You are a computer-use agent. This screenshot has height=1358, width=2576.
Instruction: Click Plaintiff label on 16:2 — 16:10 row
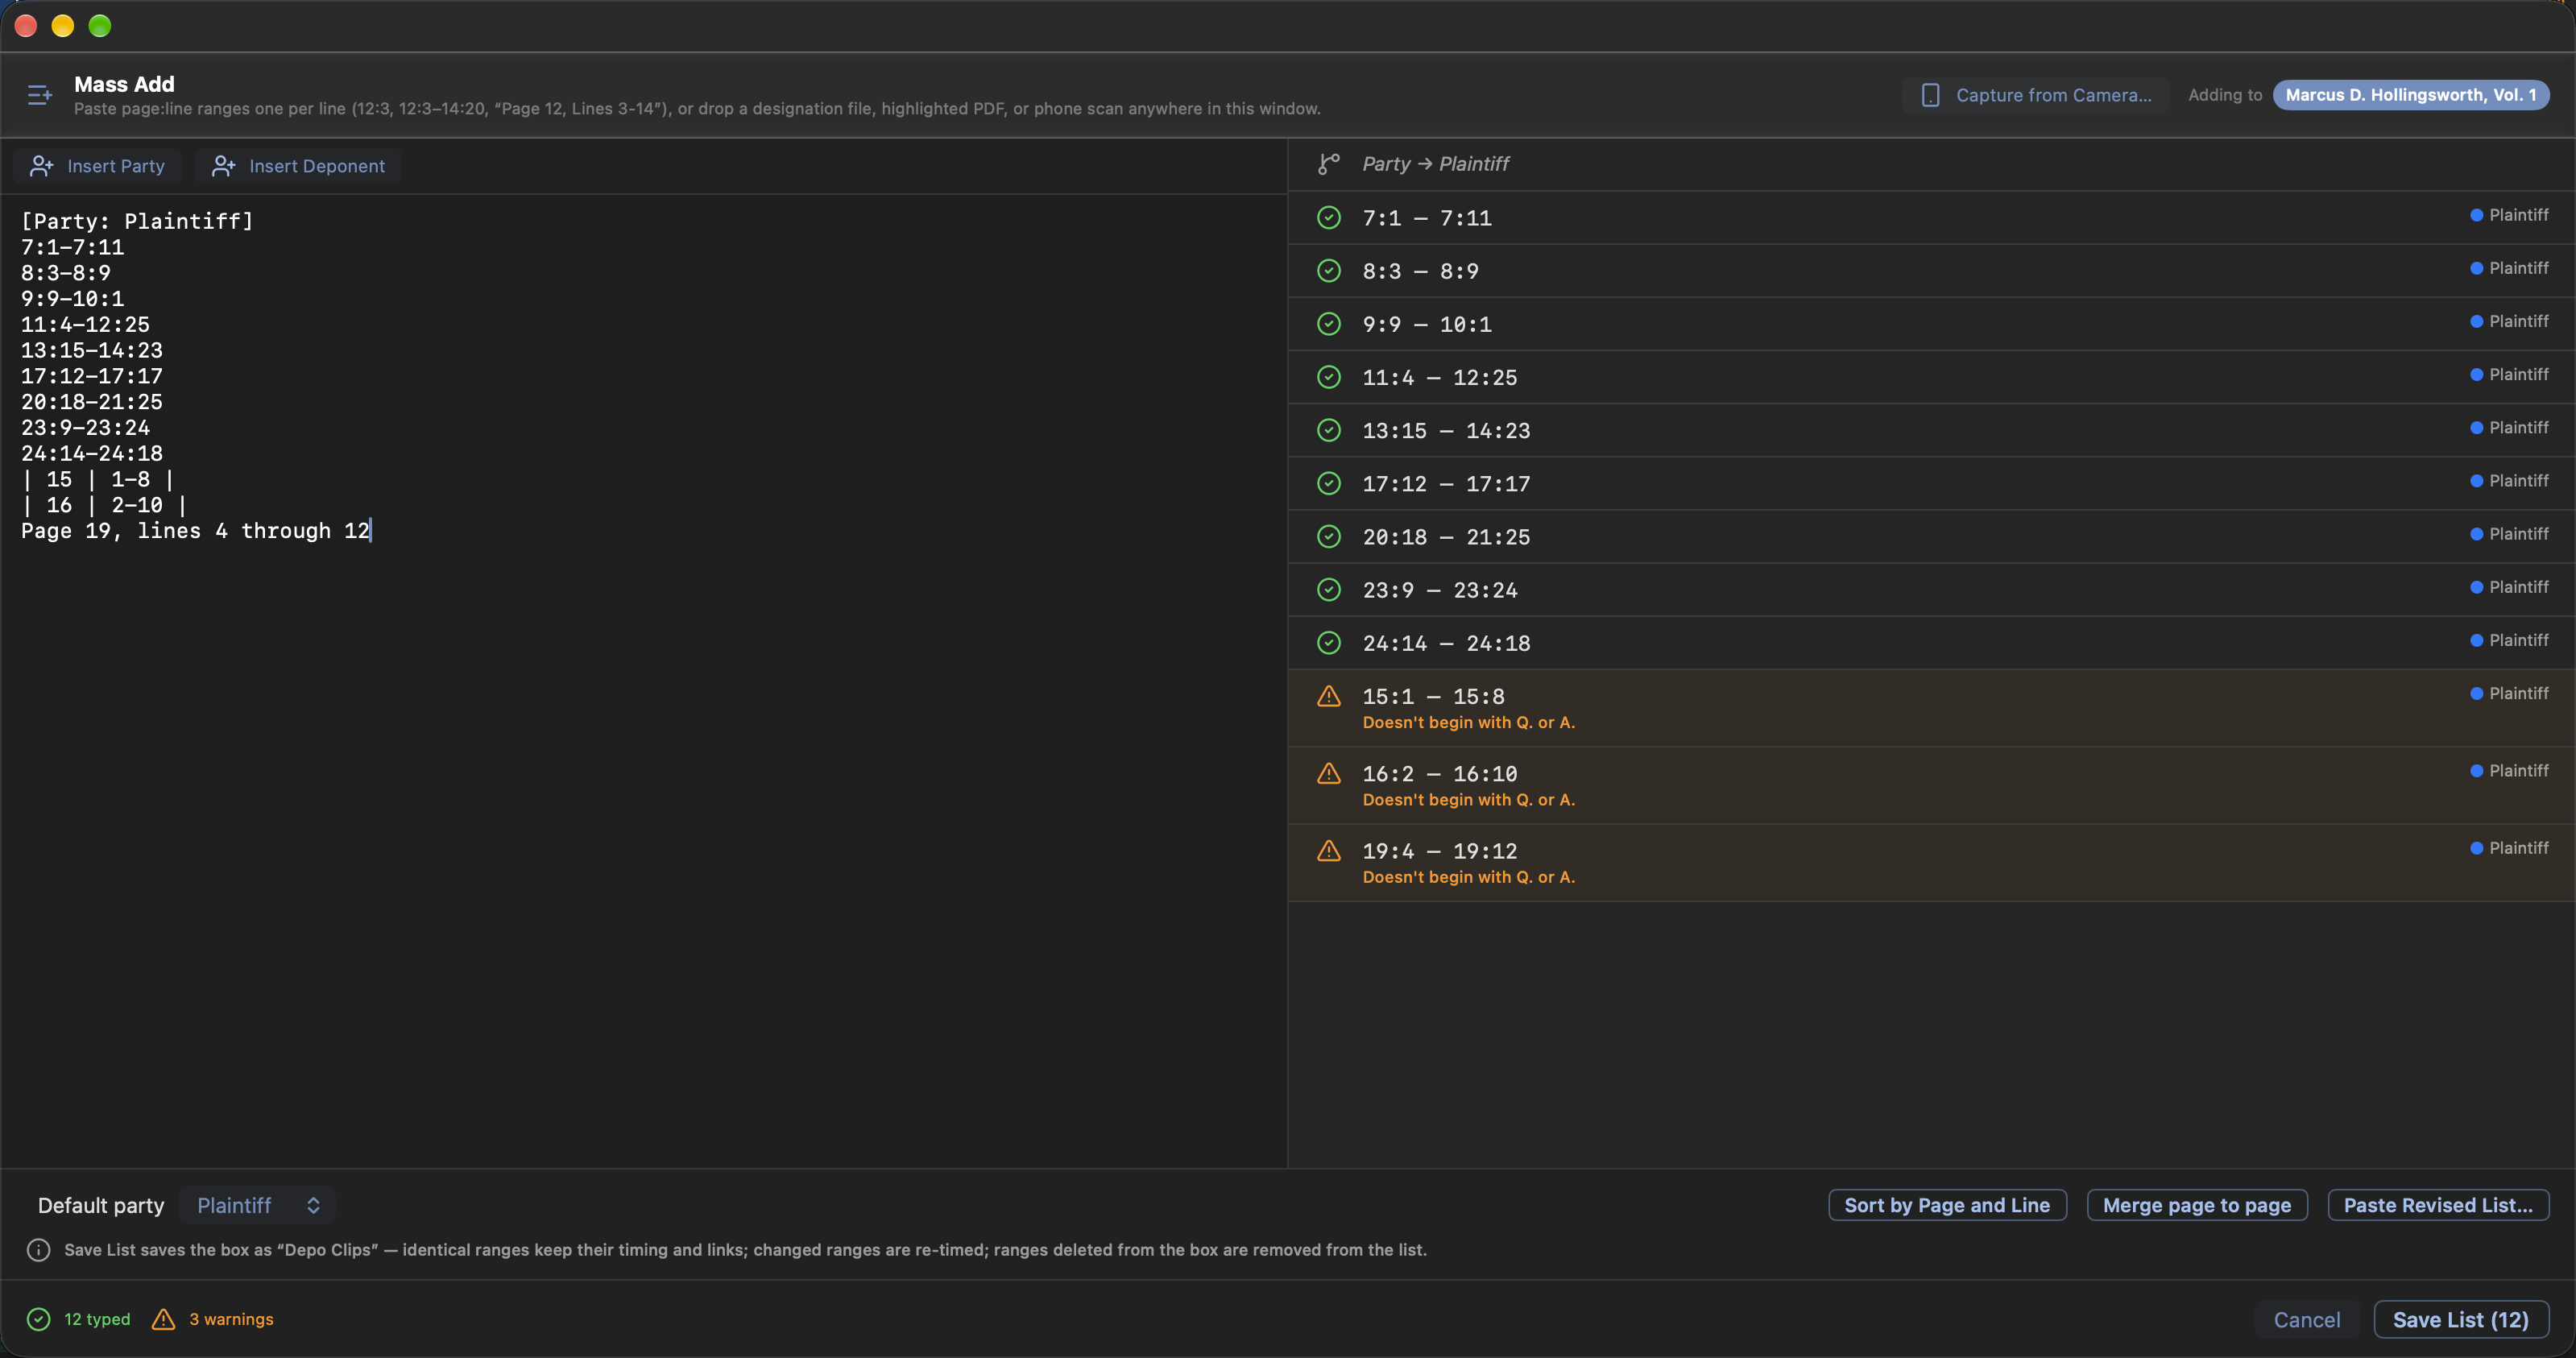pos(2518,771)
